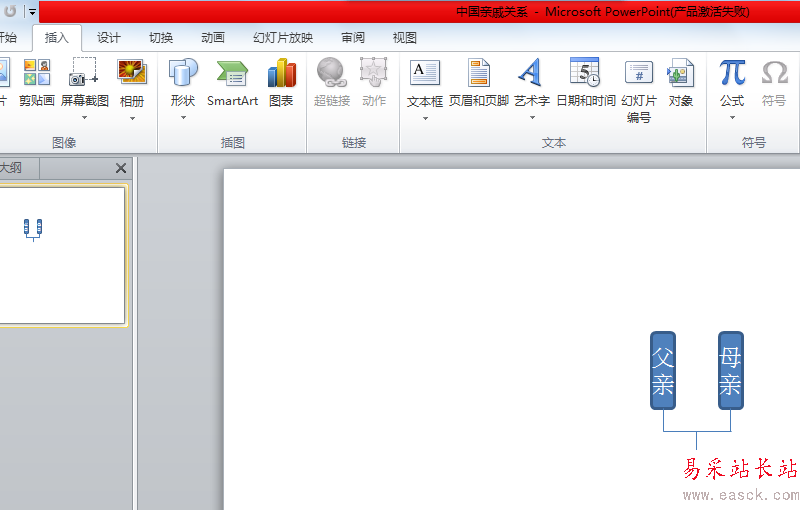The width and height of the screenshot is (800, 510).
Task: Select the 母亲 shape on the slide
Action: click(731, 370)
